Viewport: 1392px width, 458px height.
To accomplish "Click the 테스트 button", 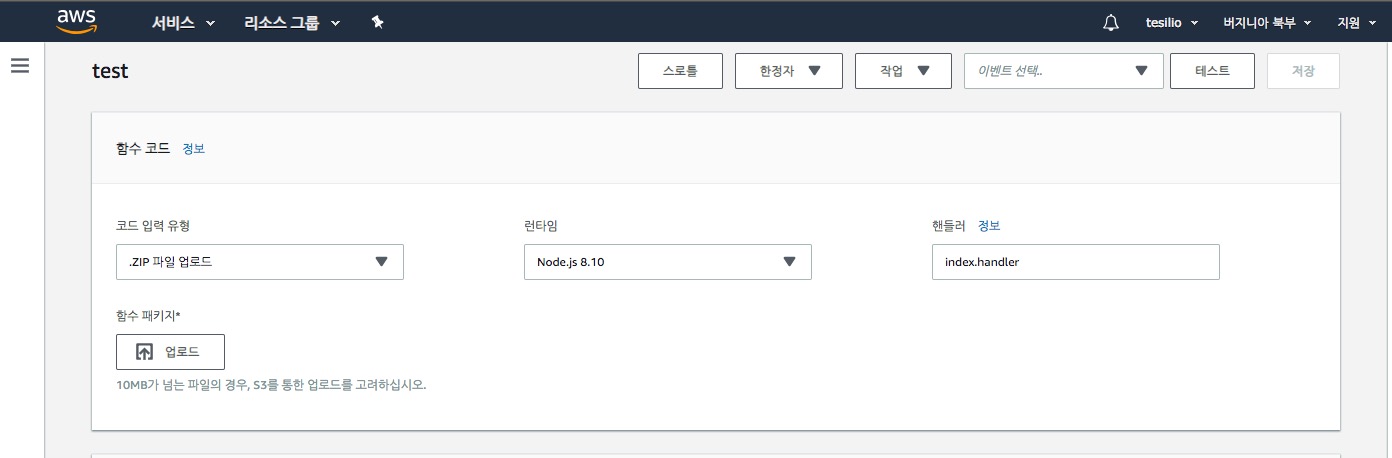I will 1212,71.
